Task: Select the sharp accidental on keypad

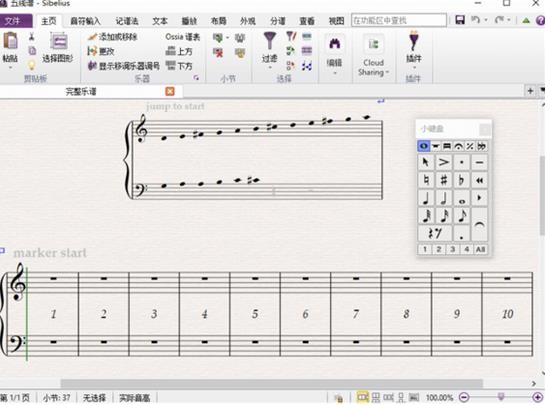Action: (x=444, y=180)
